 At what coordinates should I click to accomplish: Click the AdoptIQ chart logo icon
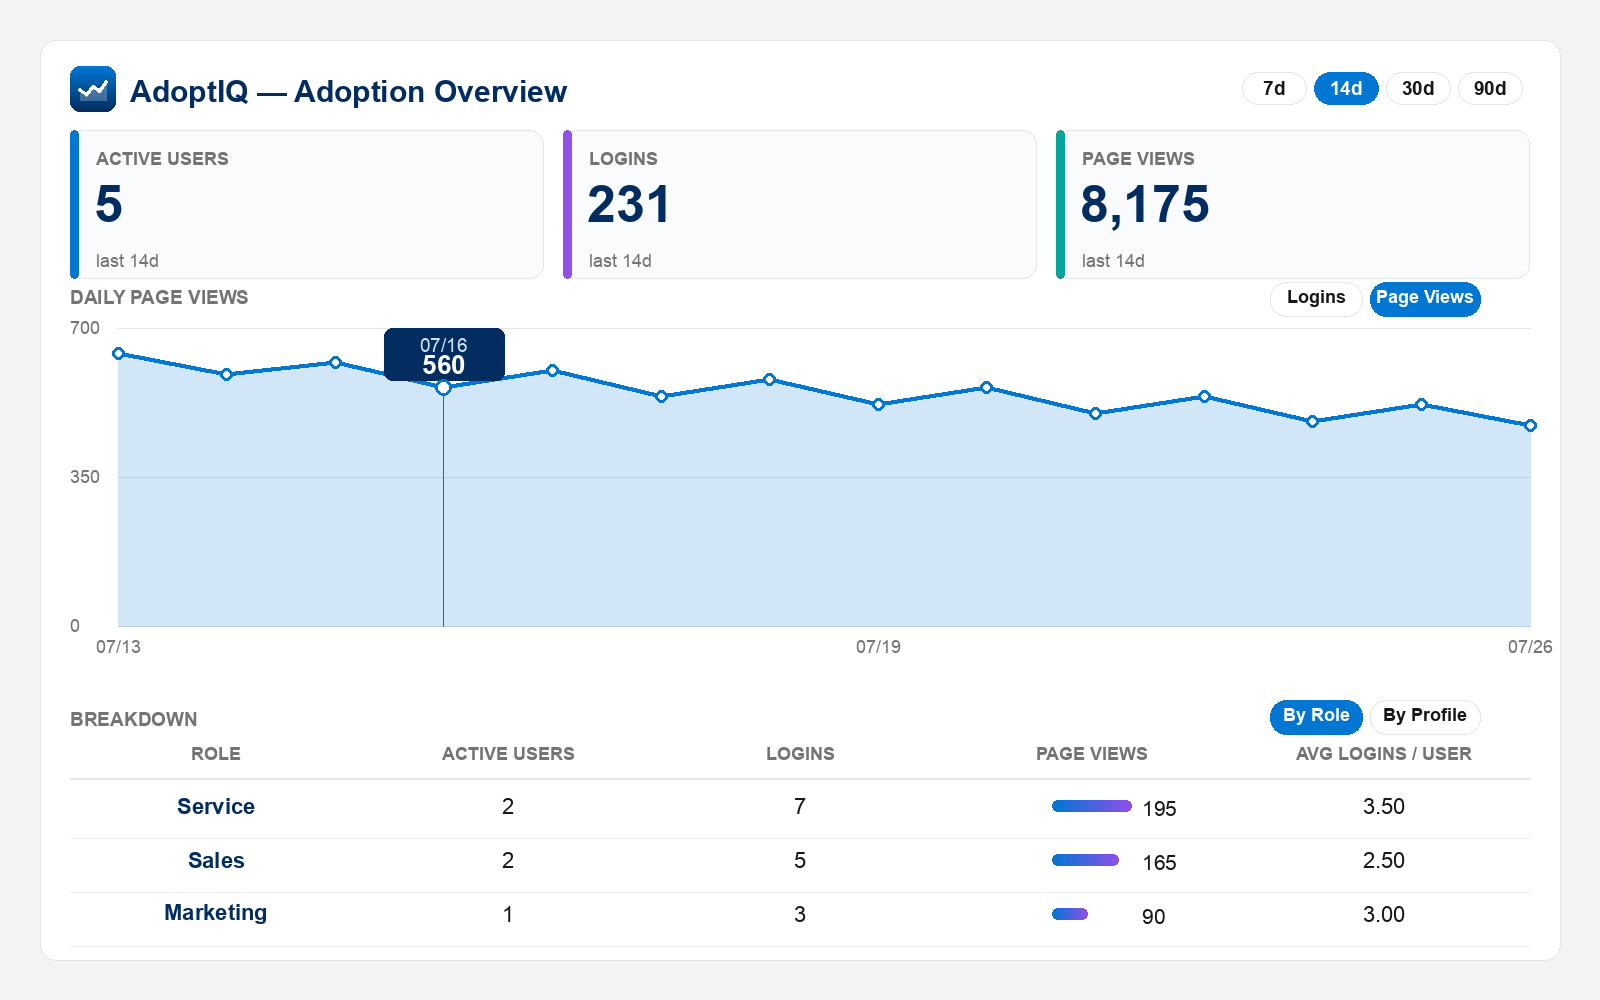click(x=93, y=89)
